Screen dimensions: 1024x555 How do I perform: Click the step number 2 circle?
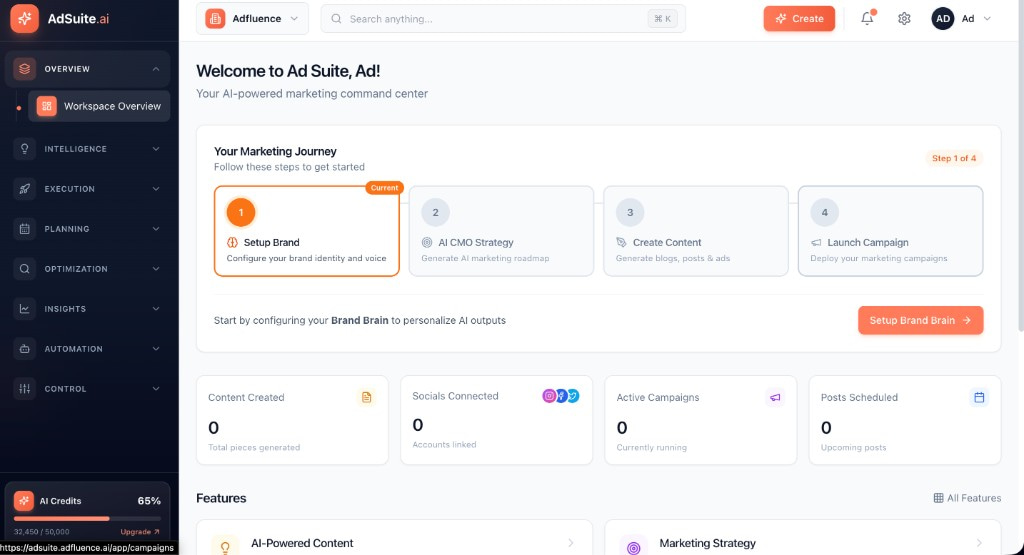pos(436,212)
